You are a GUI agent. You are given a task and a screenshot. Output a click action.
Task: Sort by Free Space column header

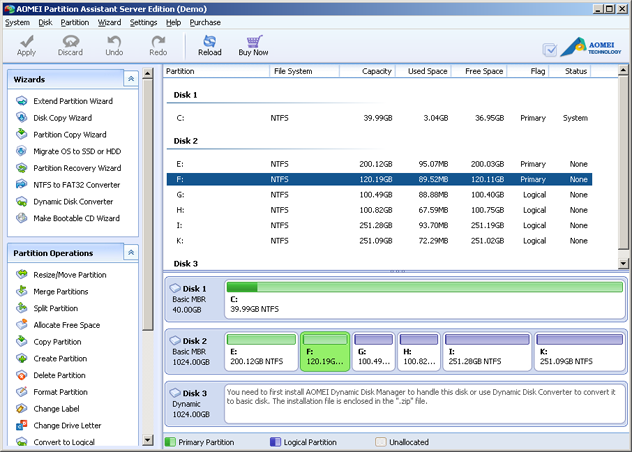pos(479,71)
